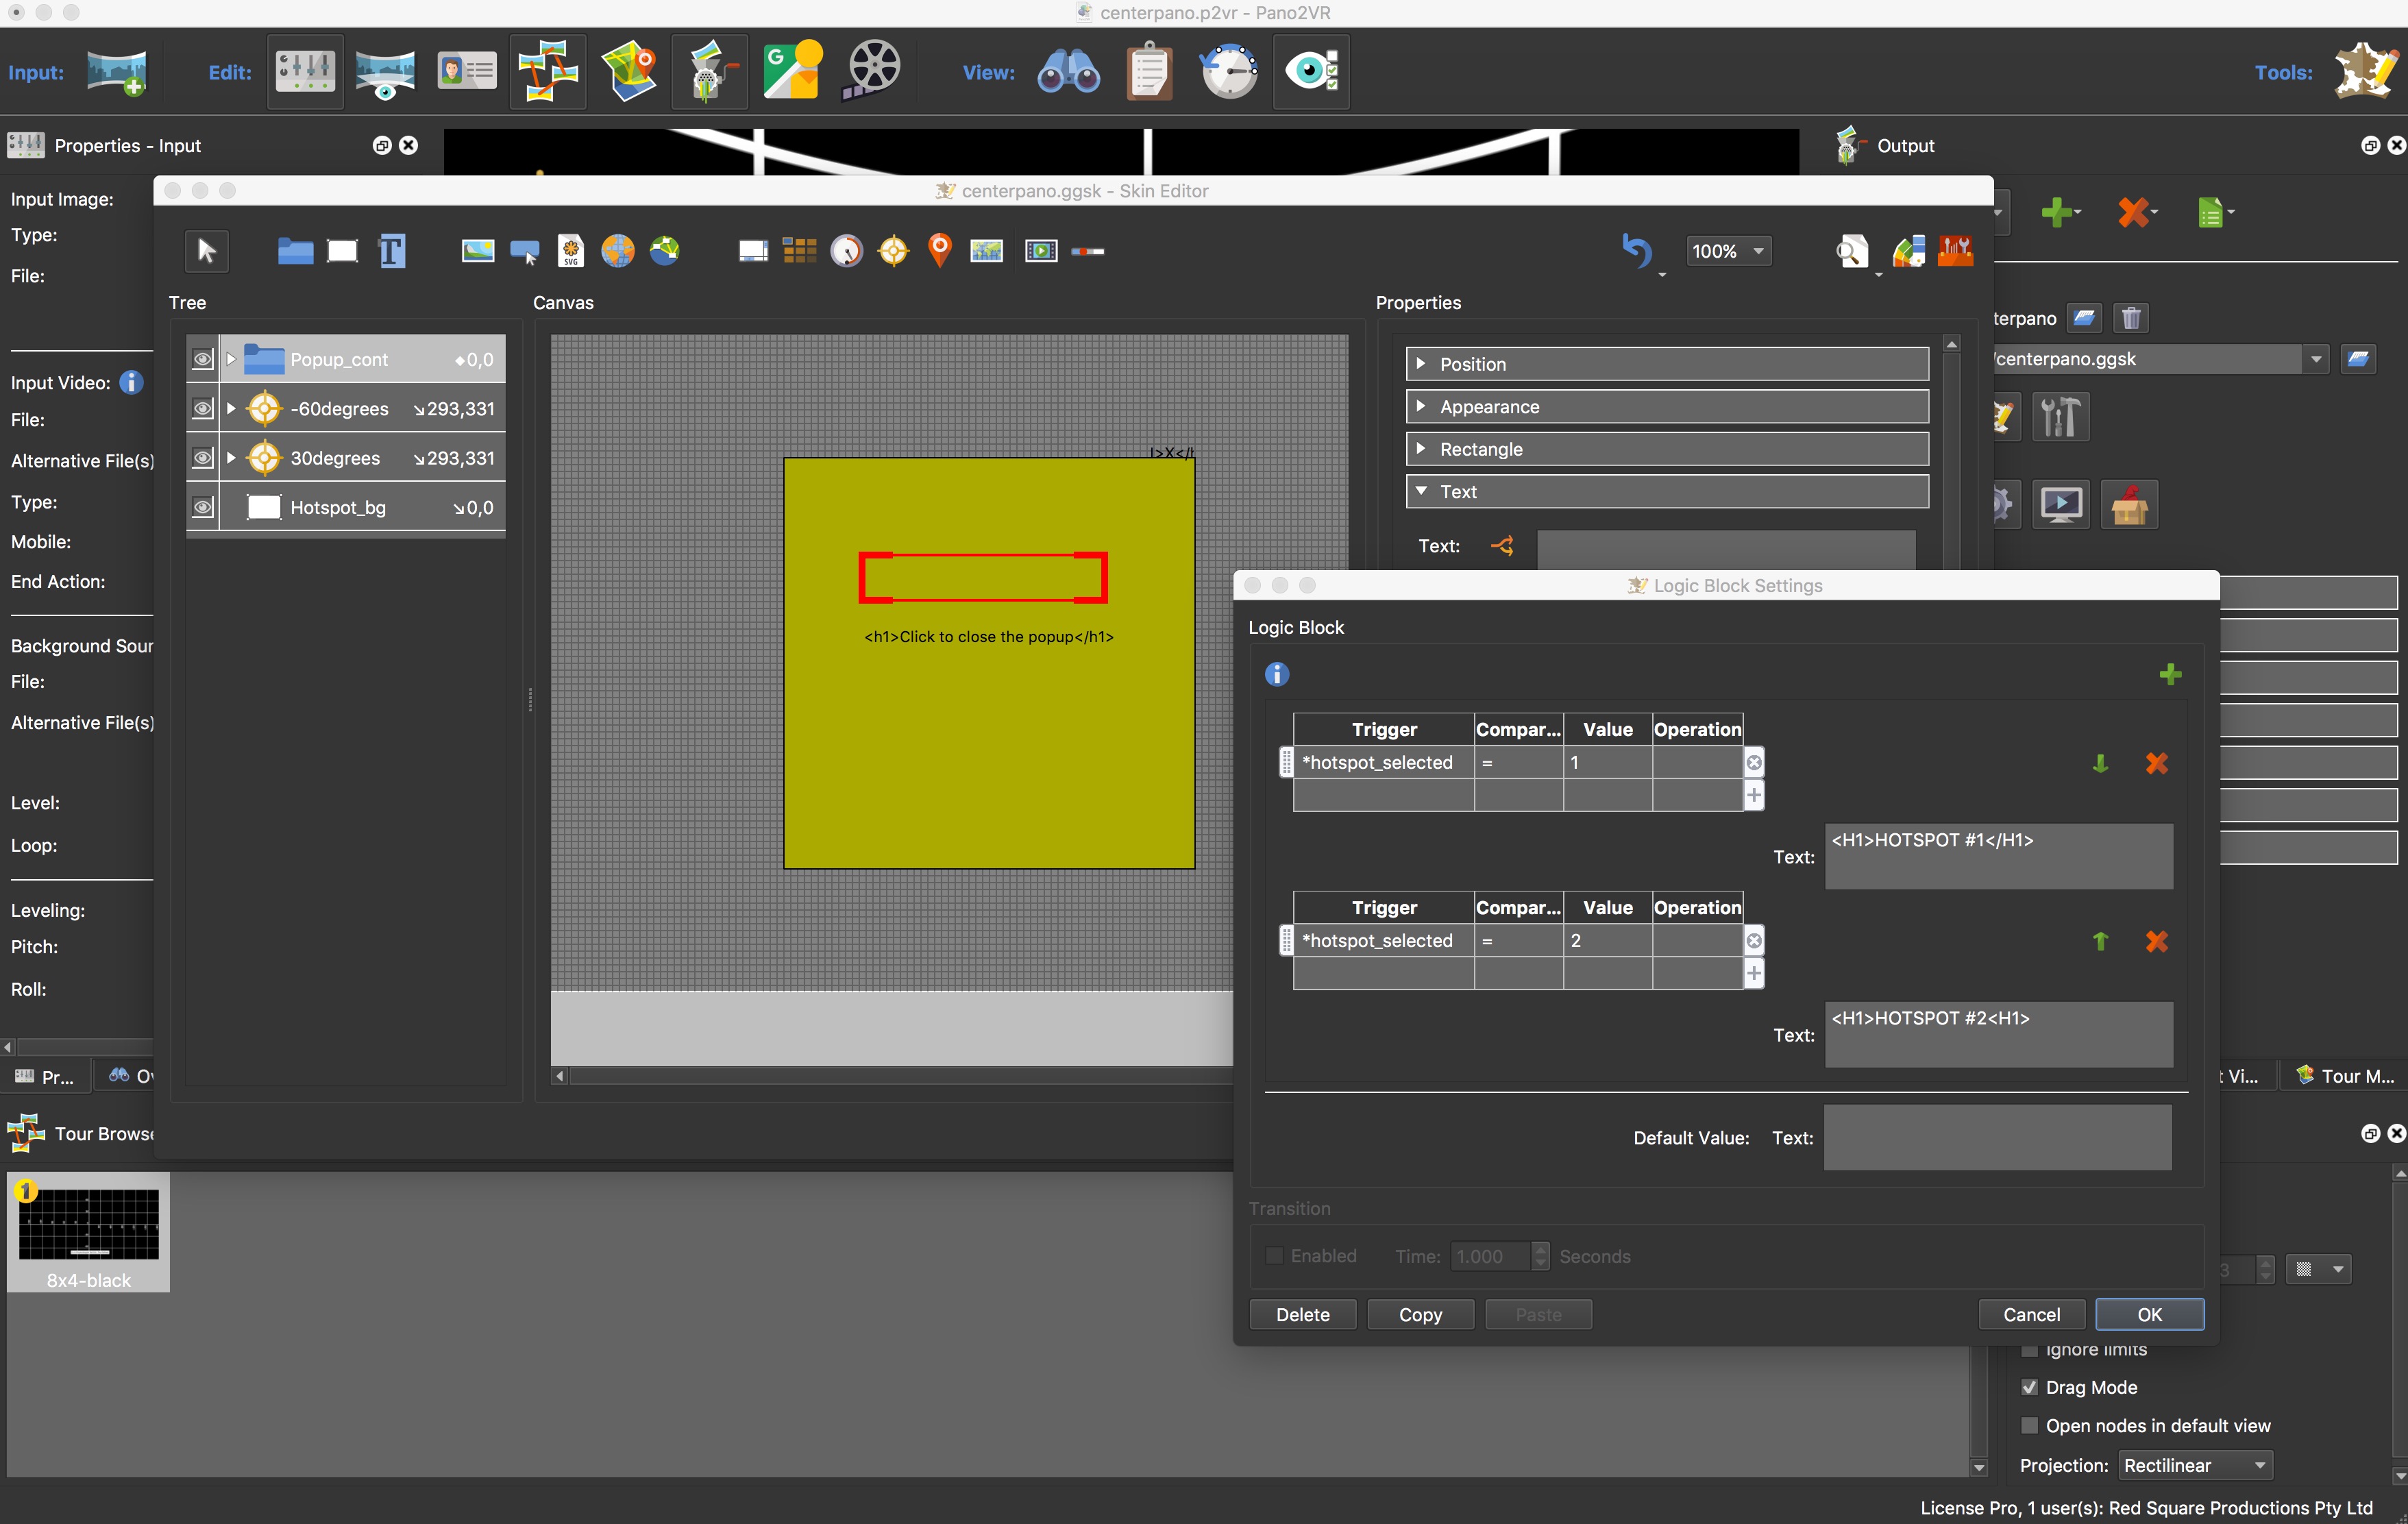
Task: Open the Skin Editor toolbox settings icon
Action: 1955,251
